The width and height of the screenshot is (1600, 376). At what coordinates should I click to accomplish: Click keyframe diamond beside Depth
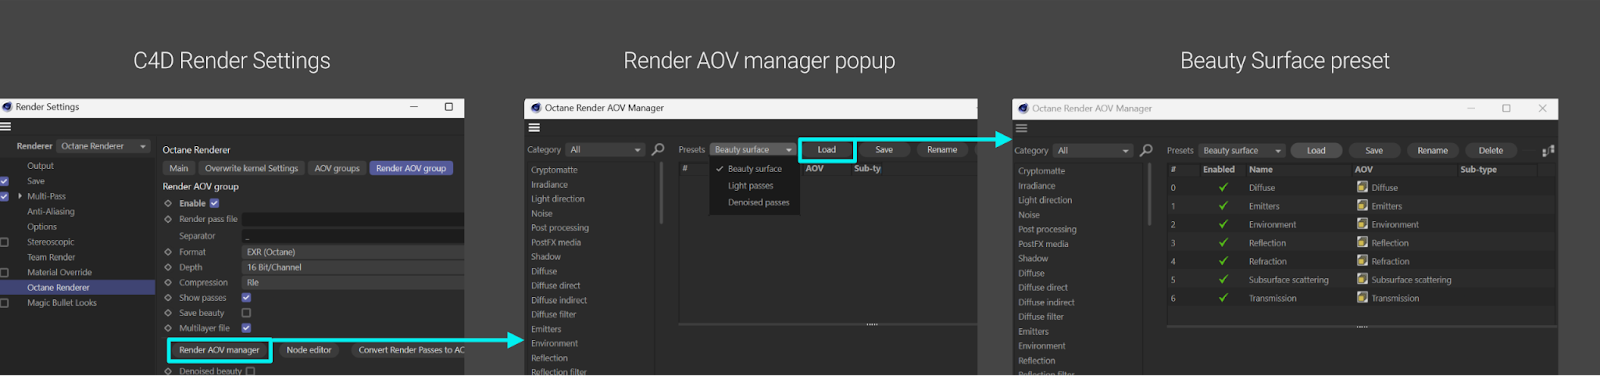168,267
